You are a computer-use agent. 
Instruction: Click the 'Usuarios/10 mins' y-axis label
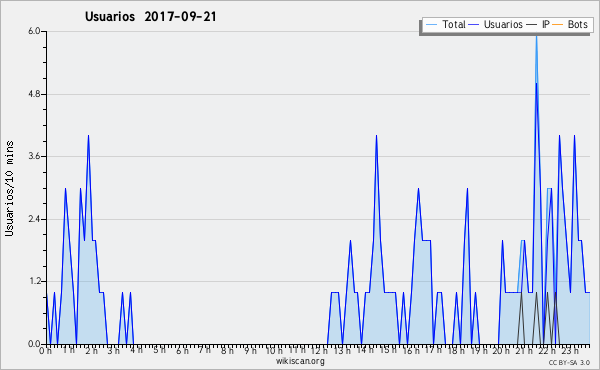click(9, 188)
